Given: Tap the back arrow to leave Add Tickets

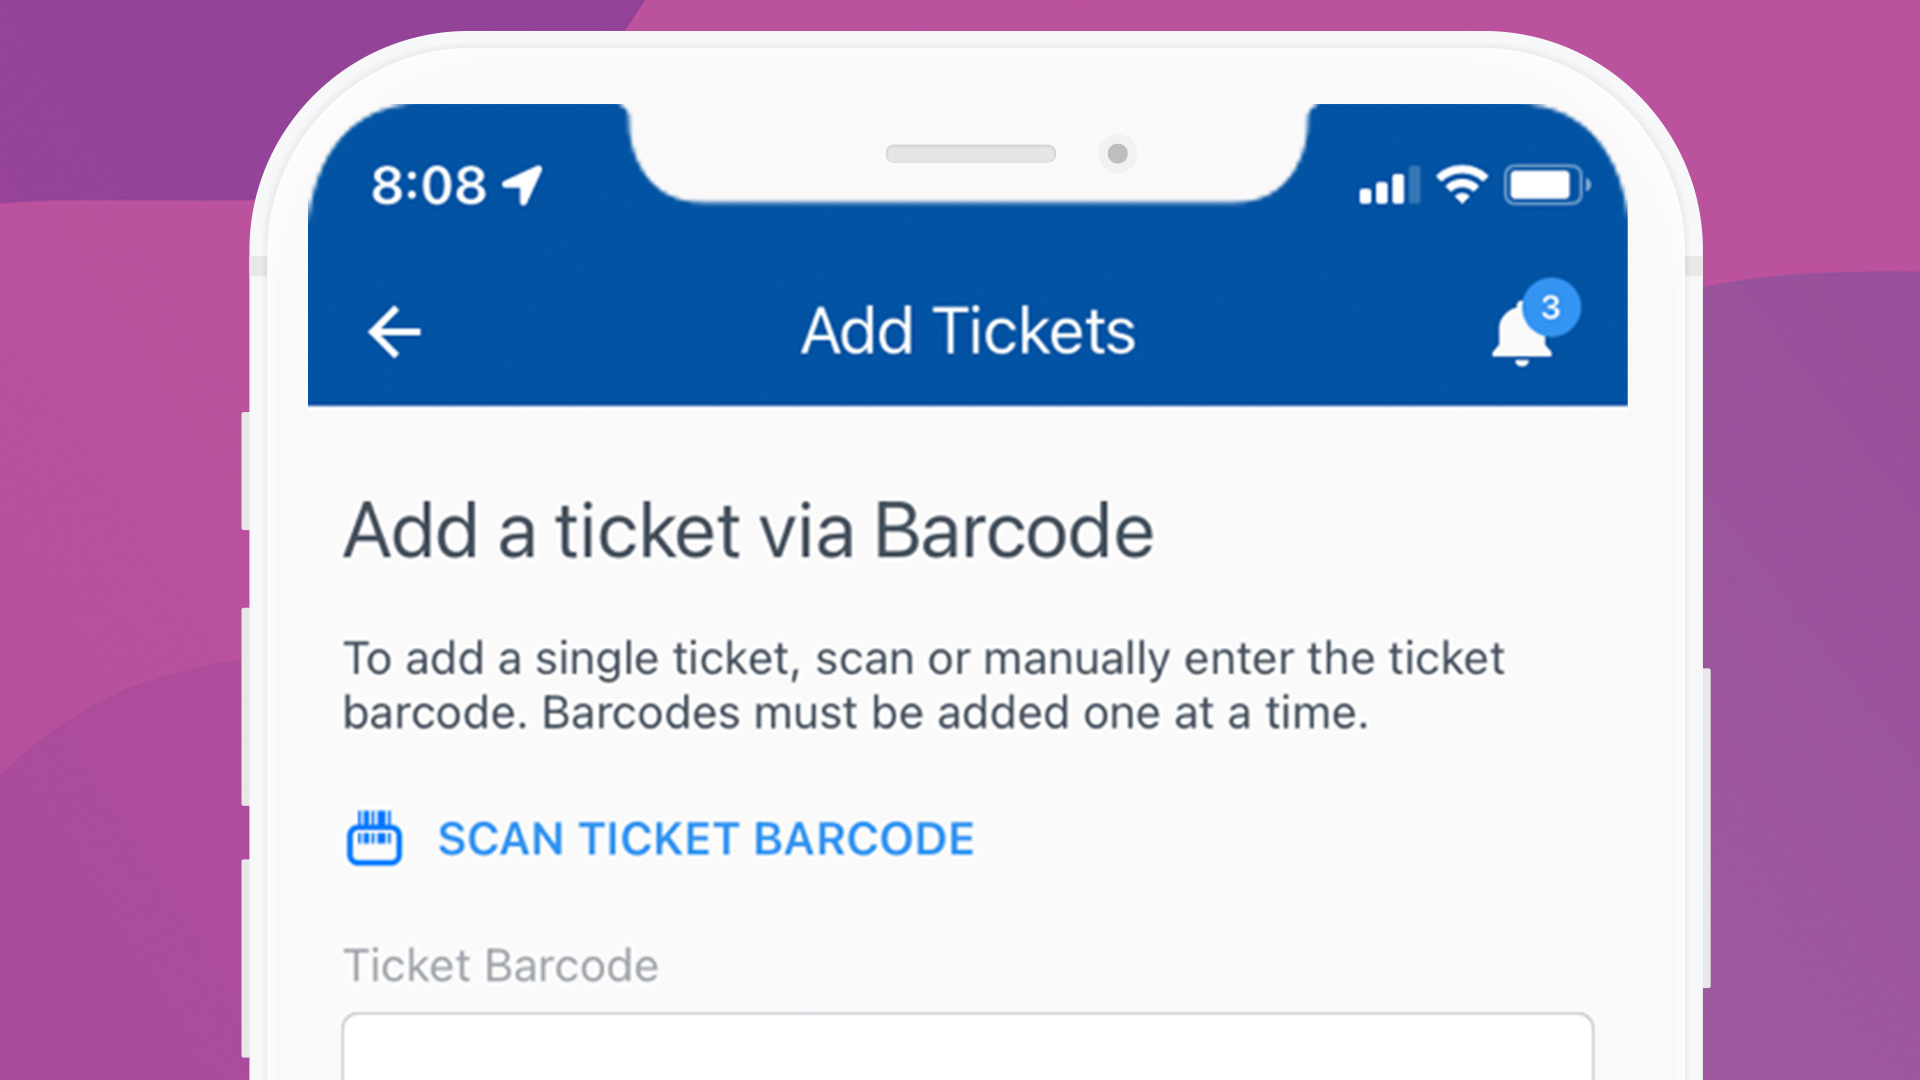Looking at the screenshot, I should coord(394,331).
